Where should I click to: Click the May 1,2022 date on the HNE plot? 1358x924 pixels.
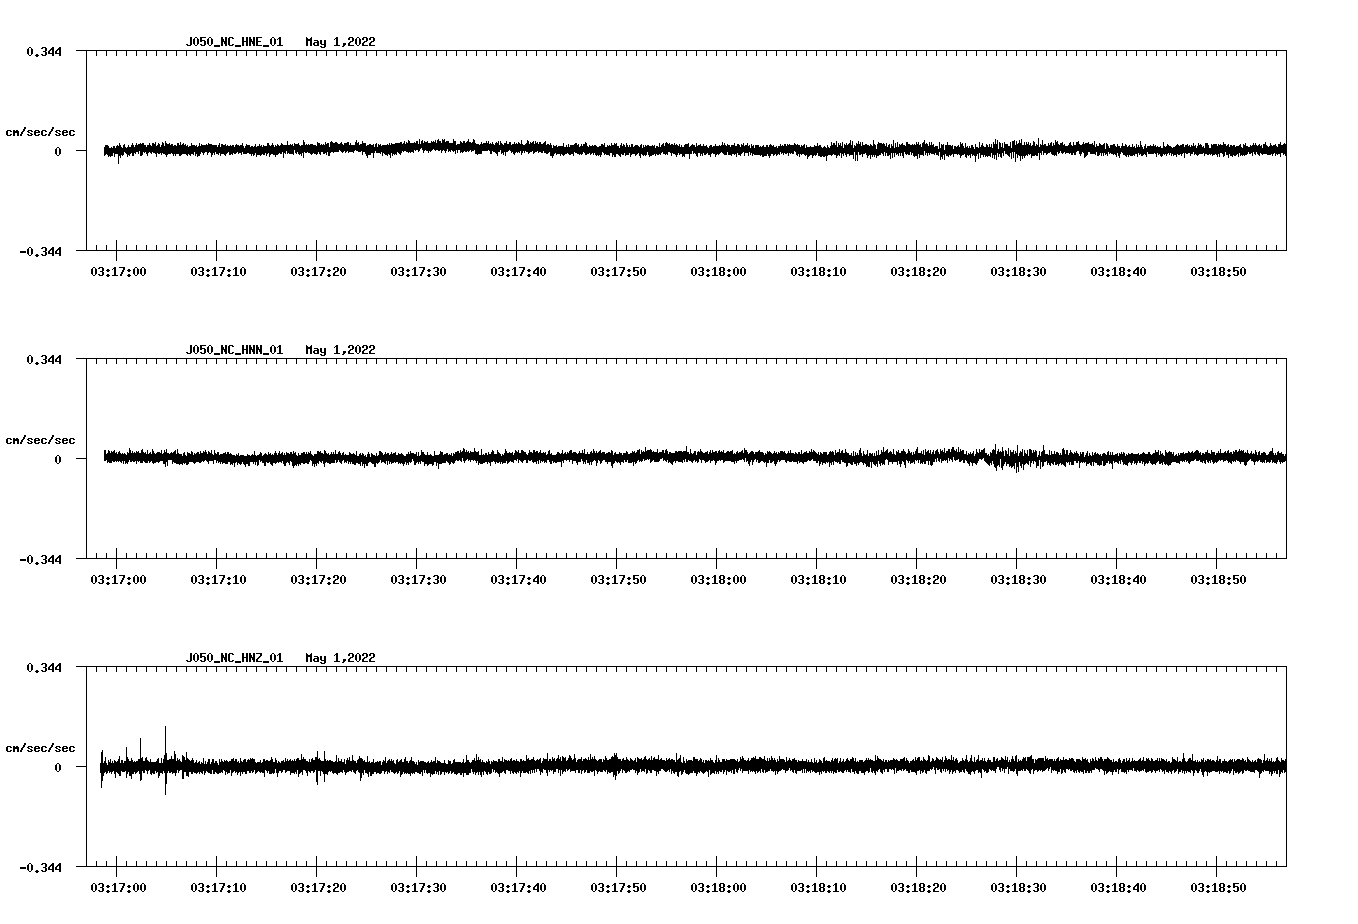(x=340, y=42)
